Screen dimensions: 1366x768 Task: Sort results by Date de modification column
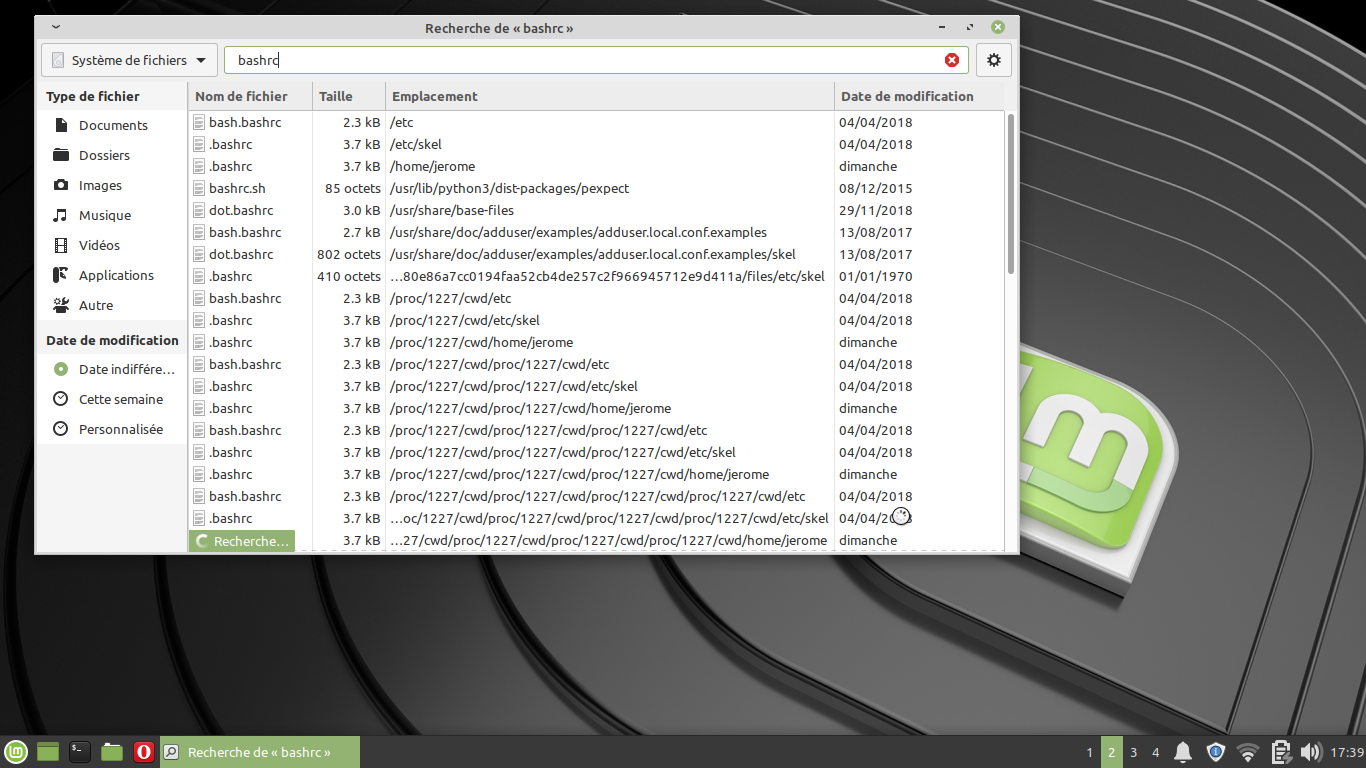907,96
